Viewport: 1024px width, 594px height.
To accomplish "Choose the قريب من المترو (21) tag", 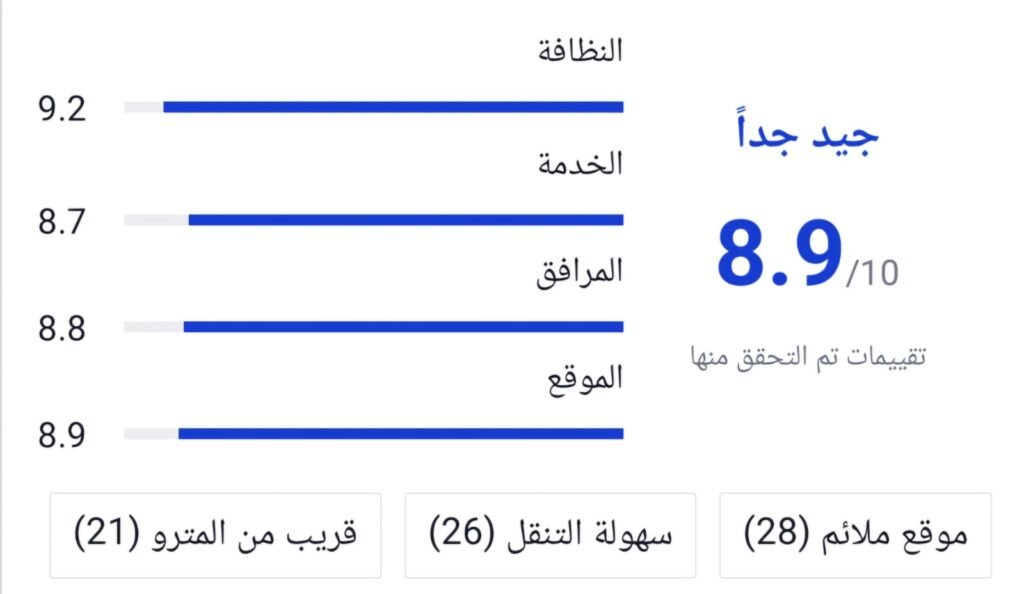I will [215, 535].
